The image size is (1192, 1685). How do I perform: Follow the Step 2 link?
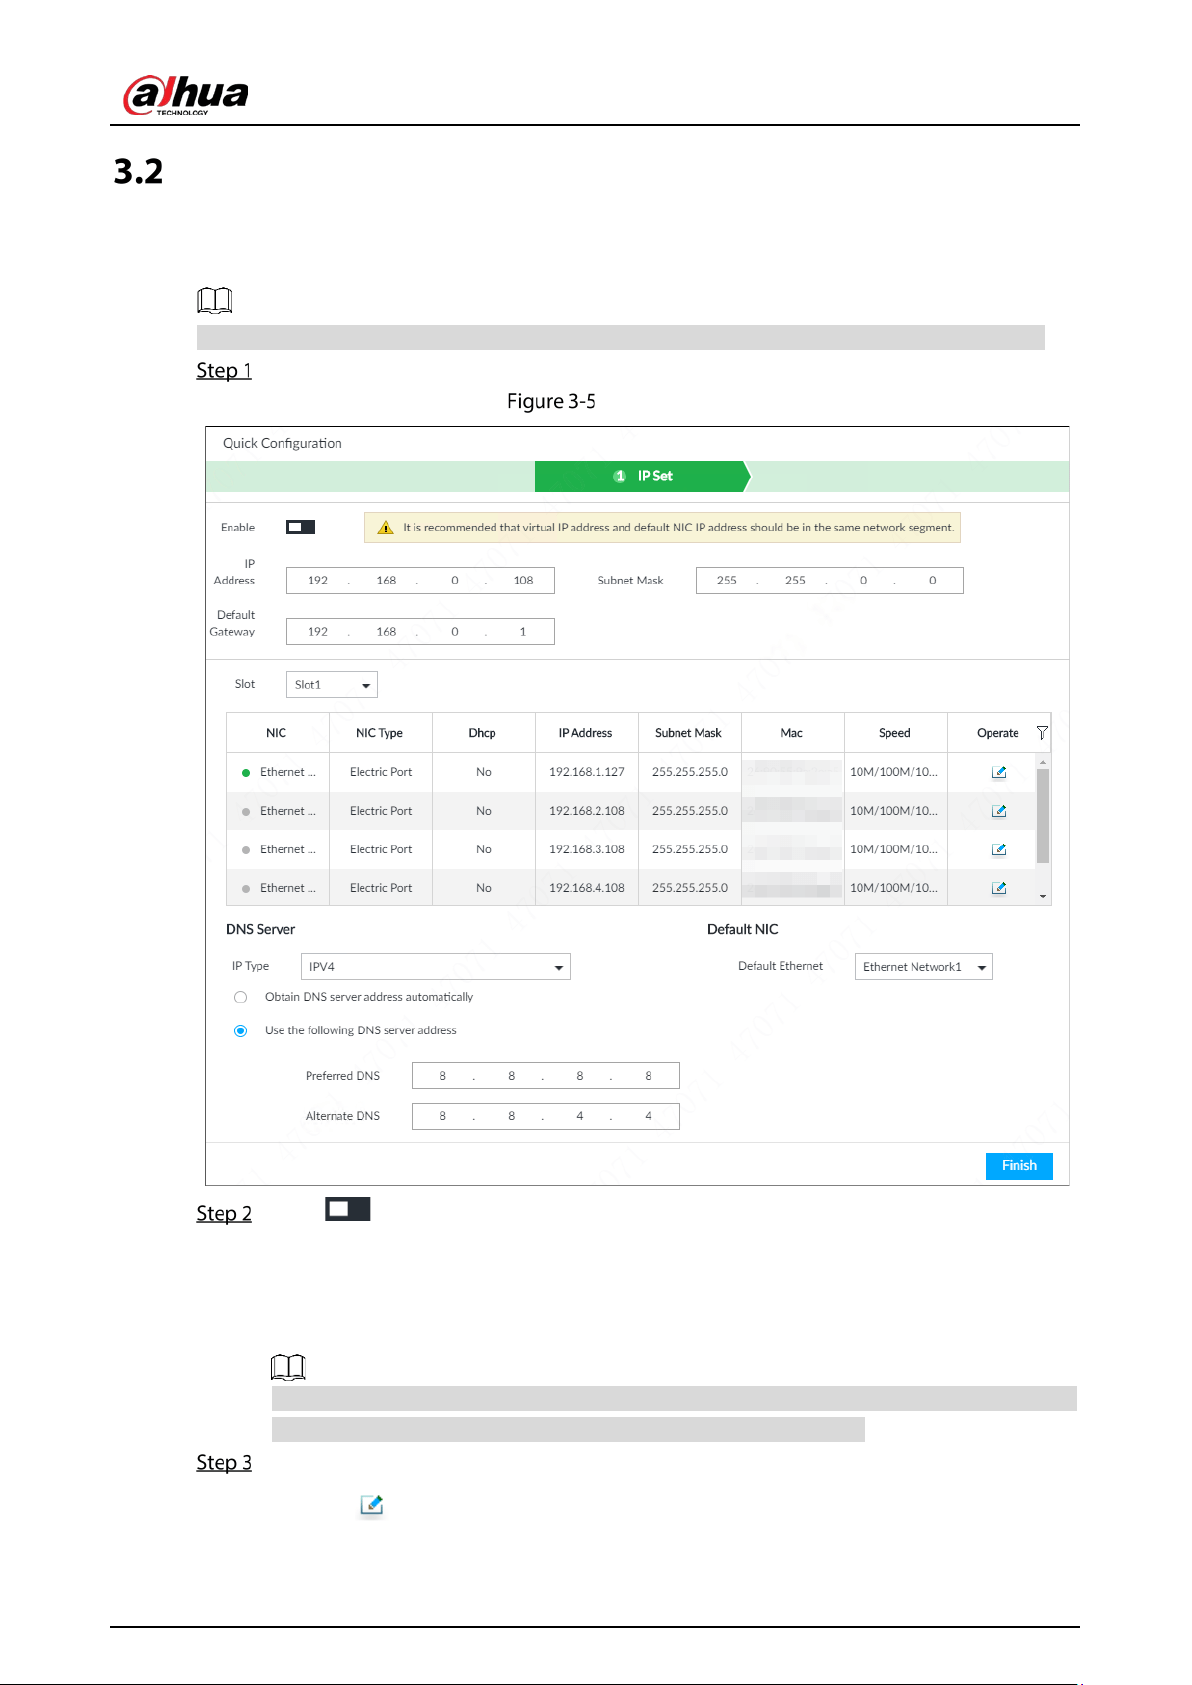(x=224, y=1213)
